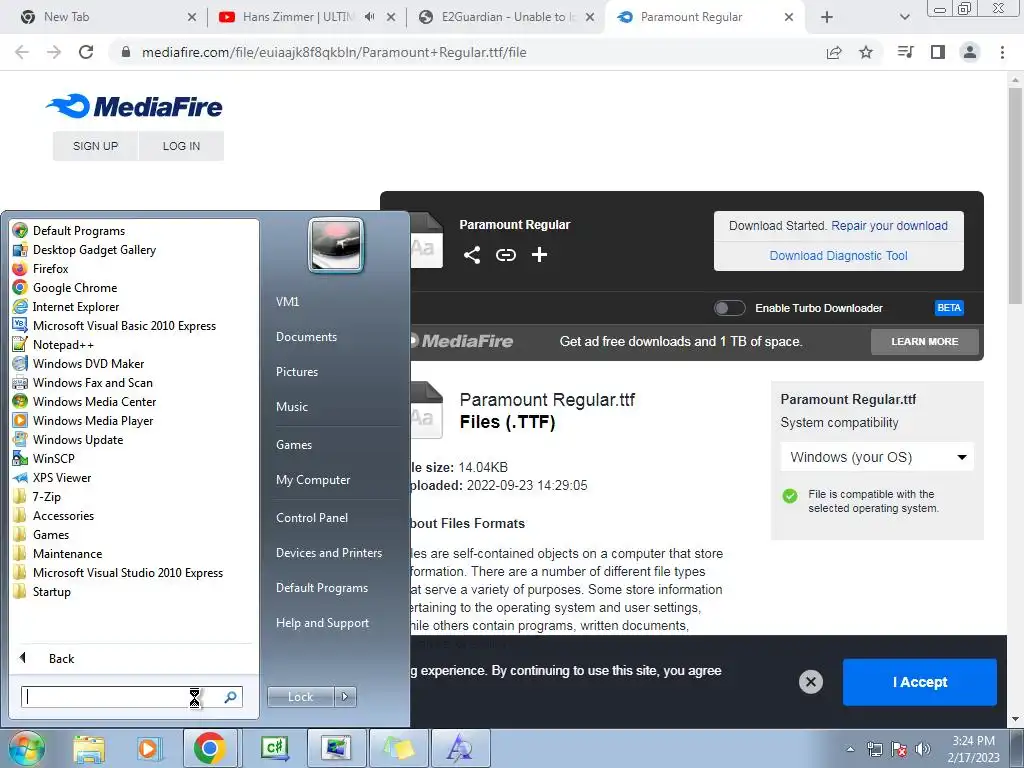The height and width of the screenshot is (768, 1024).
Task: Open the Download Diagnostic Tool link
Action: 839,255
